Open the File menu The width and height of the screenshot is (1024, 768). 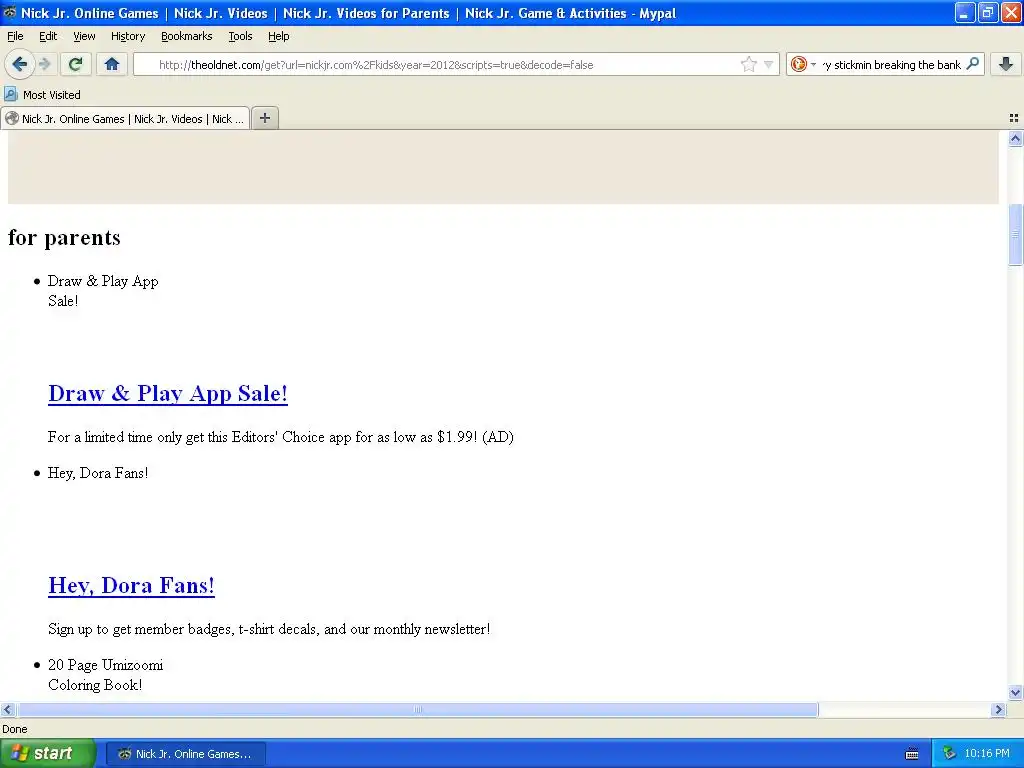pos(15,36)
